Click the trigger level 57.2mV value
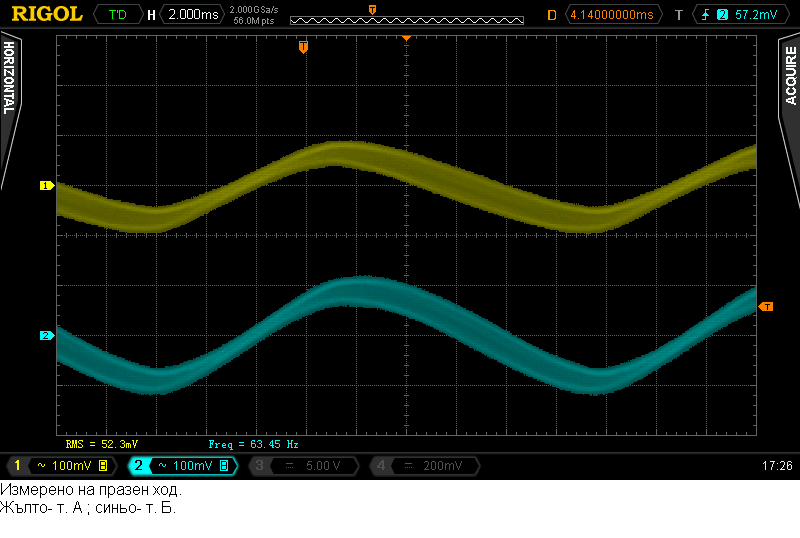 pyautogui.click(x=756, y=15)
